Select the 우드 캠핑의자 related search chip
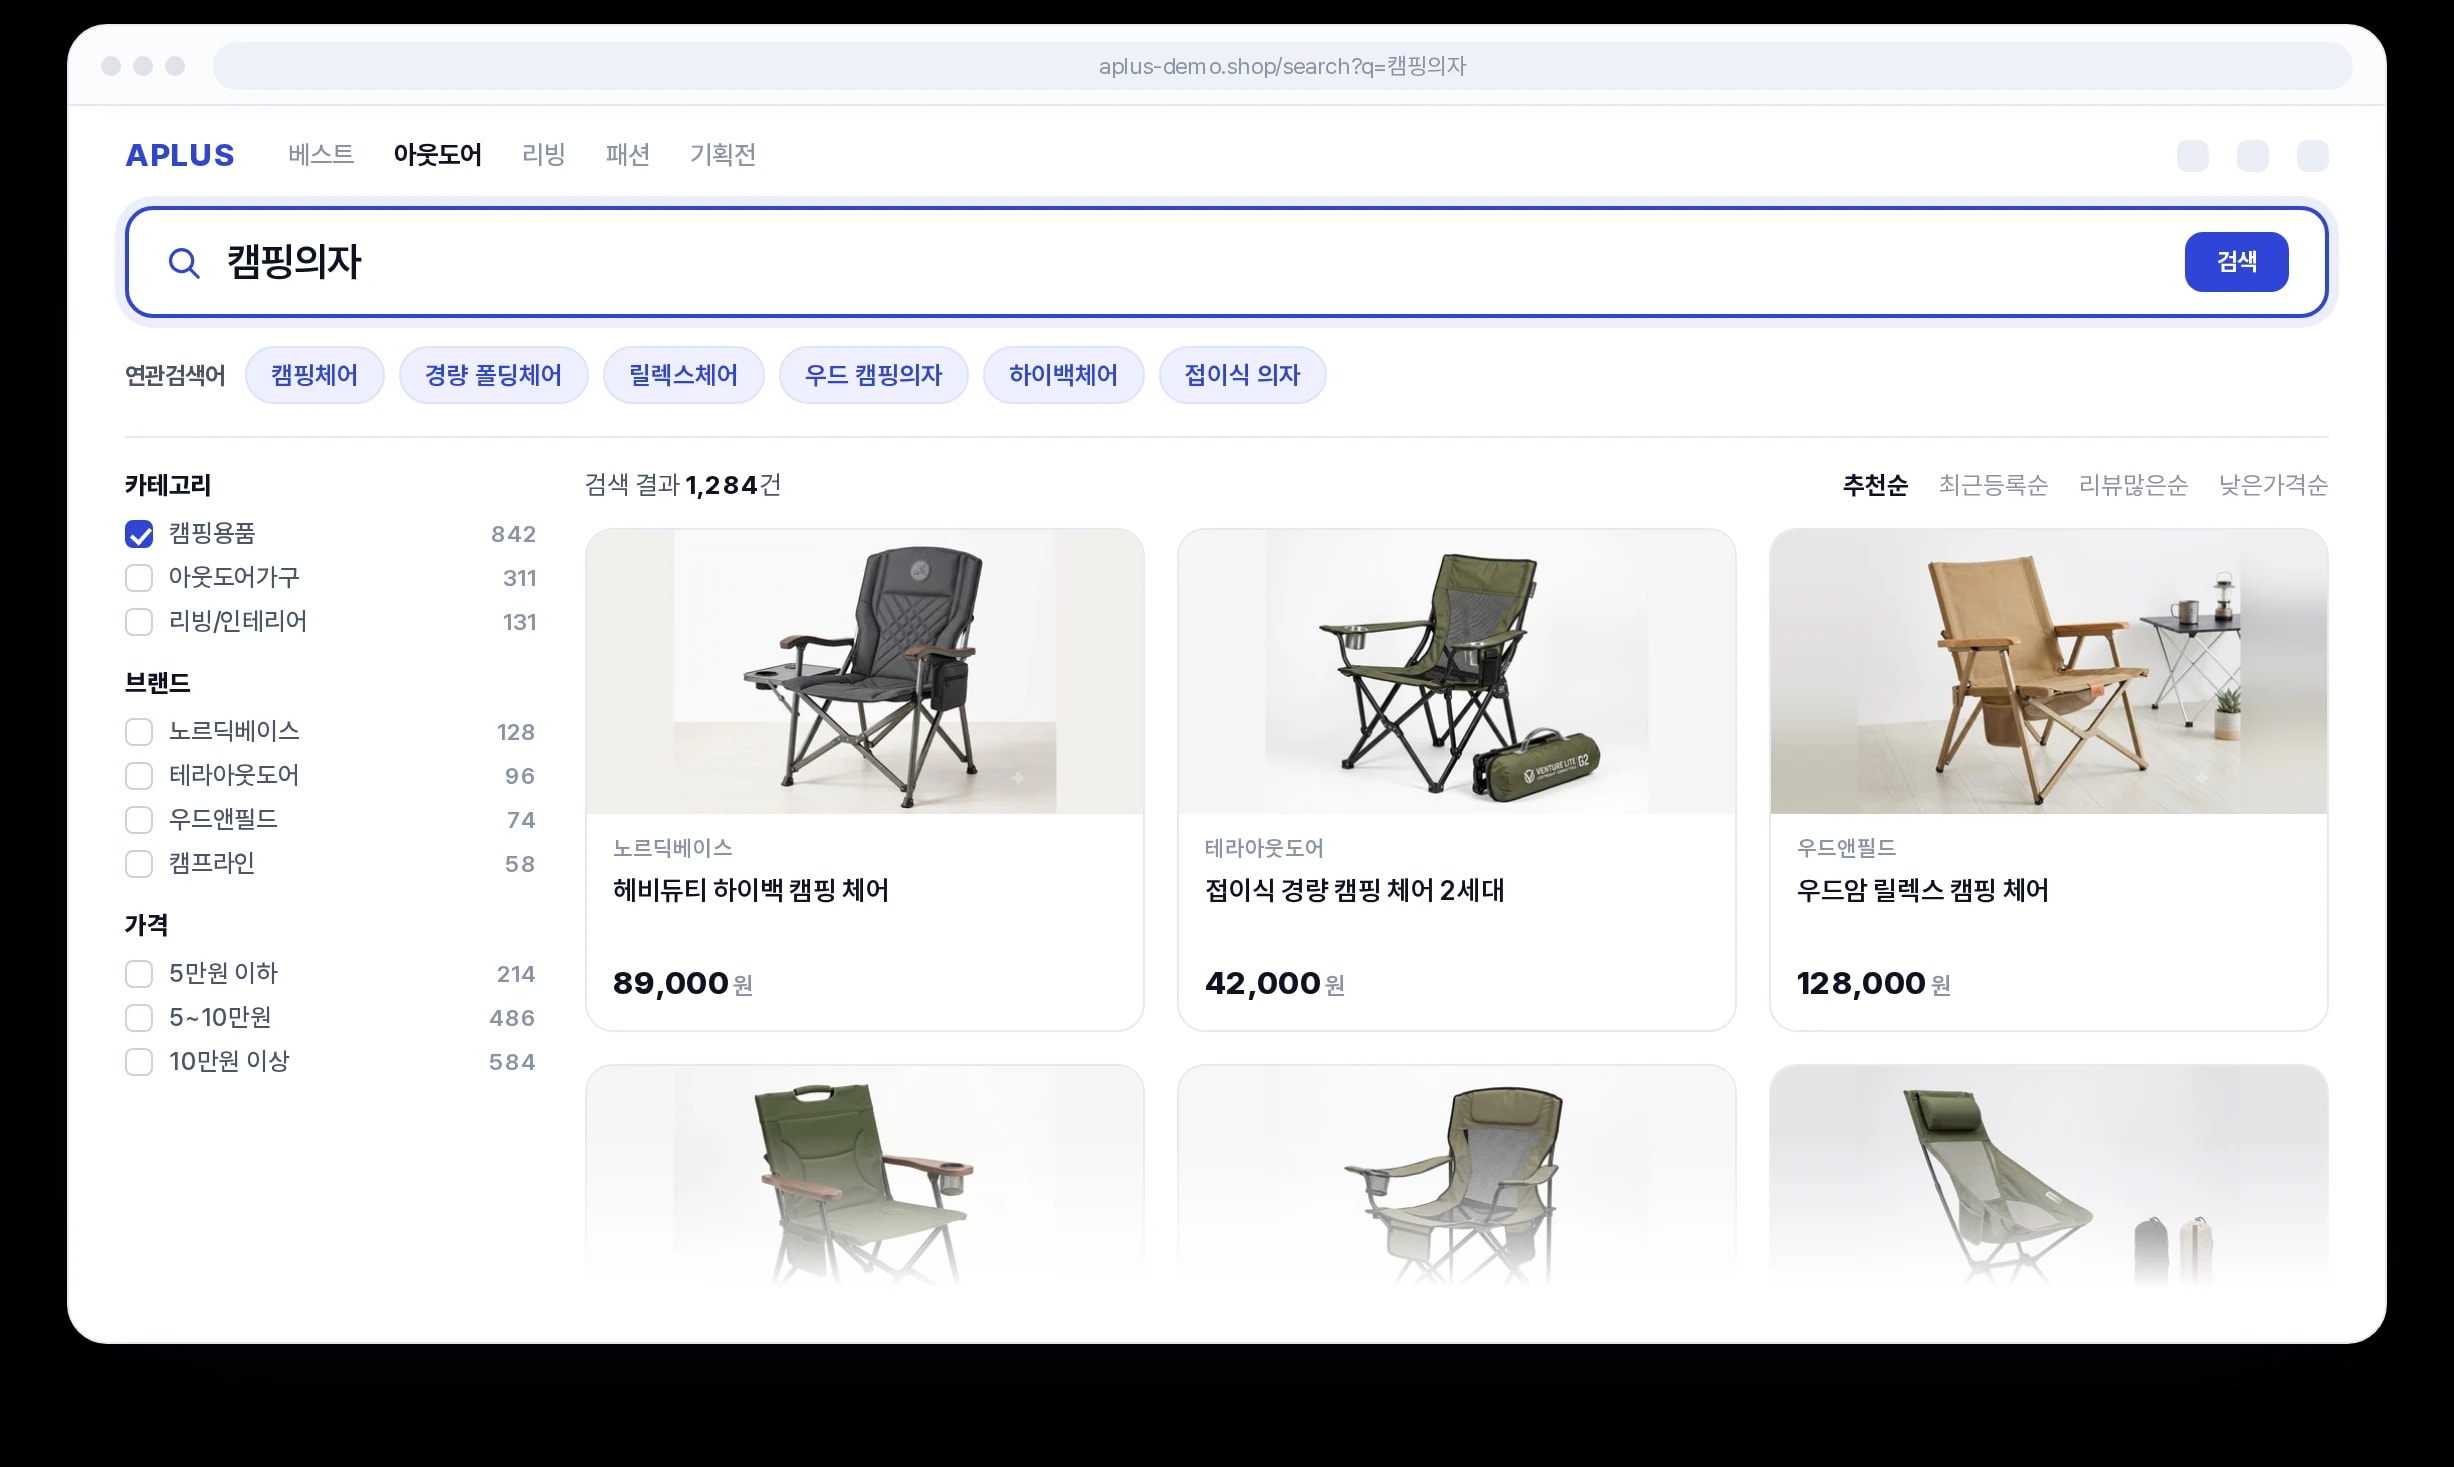 pos(873,375)
